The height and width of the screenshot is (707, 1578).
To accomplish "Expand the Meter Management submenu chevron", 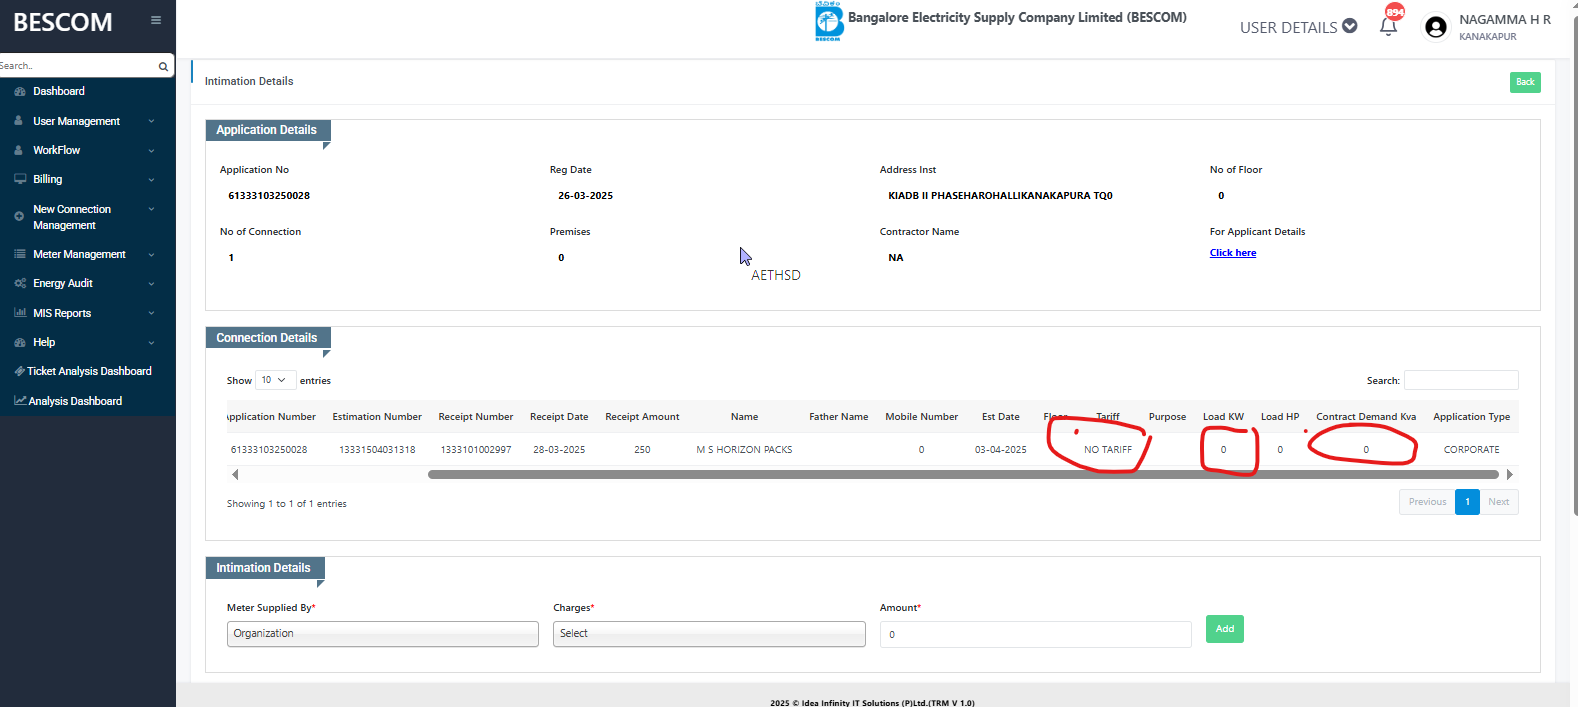I will point(151,255).
